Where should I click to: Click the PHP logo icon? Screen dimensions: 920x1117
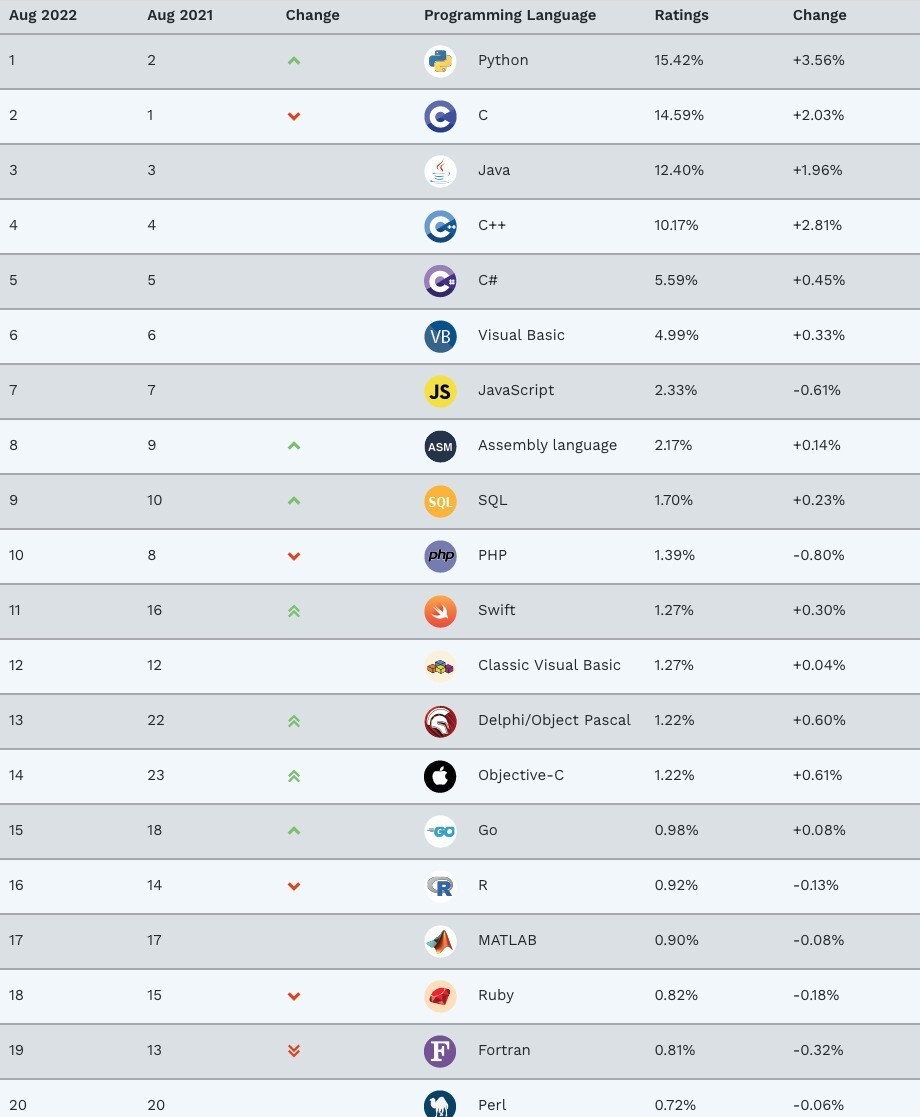440,556
